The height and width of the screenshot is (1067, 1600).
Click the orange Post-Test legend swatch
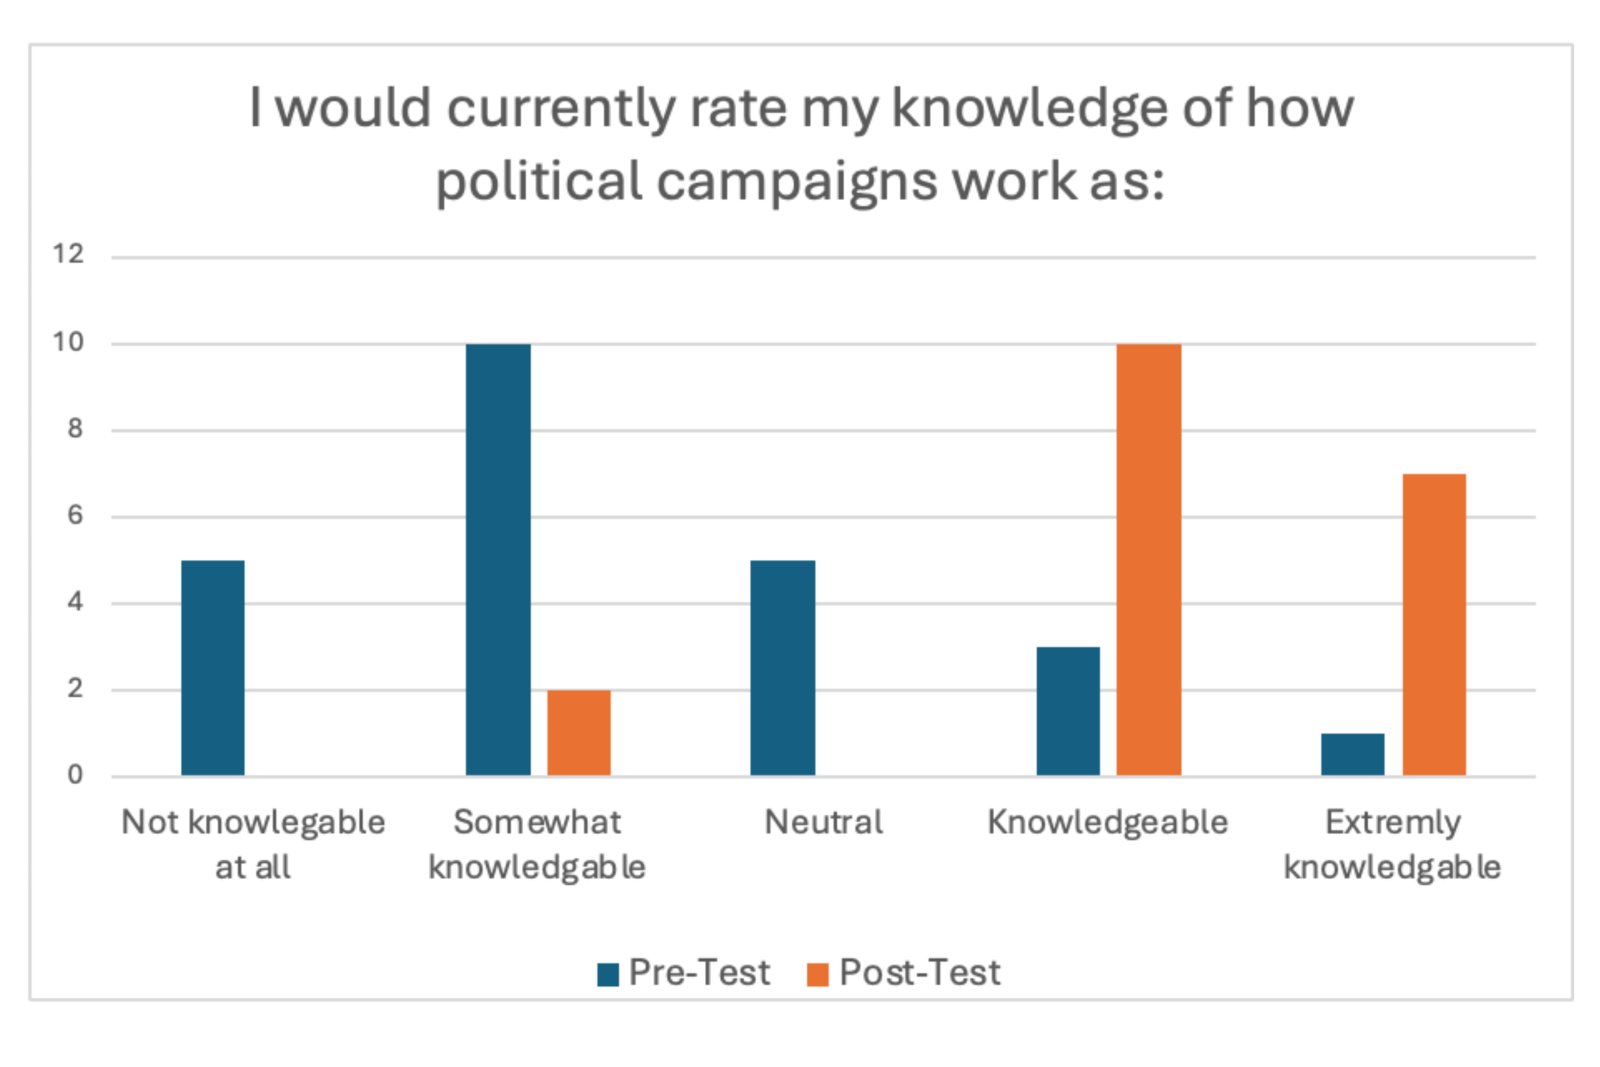point(818,974)
